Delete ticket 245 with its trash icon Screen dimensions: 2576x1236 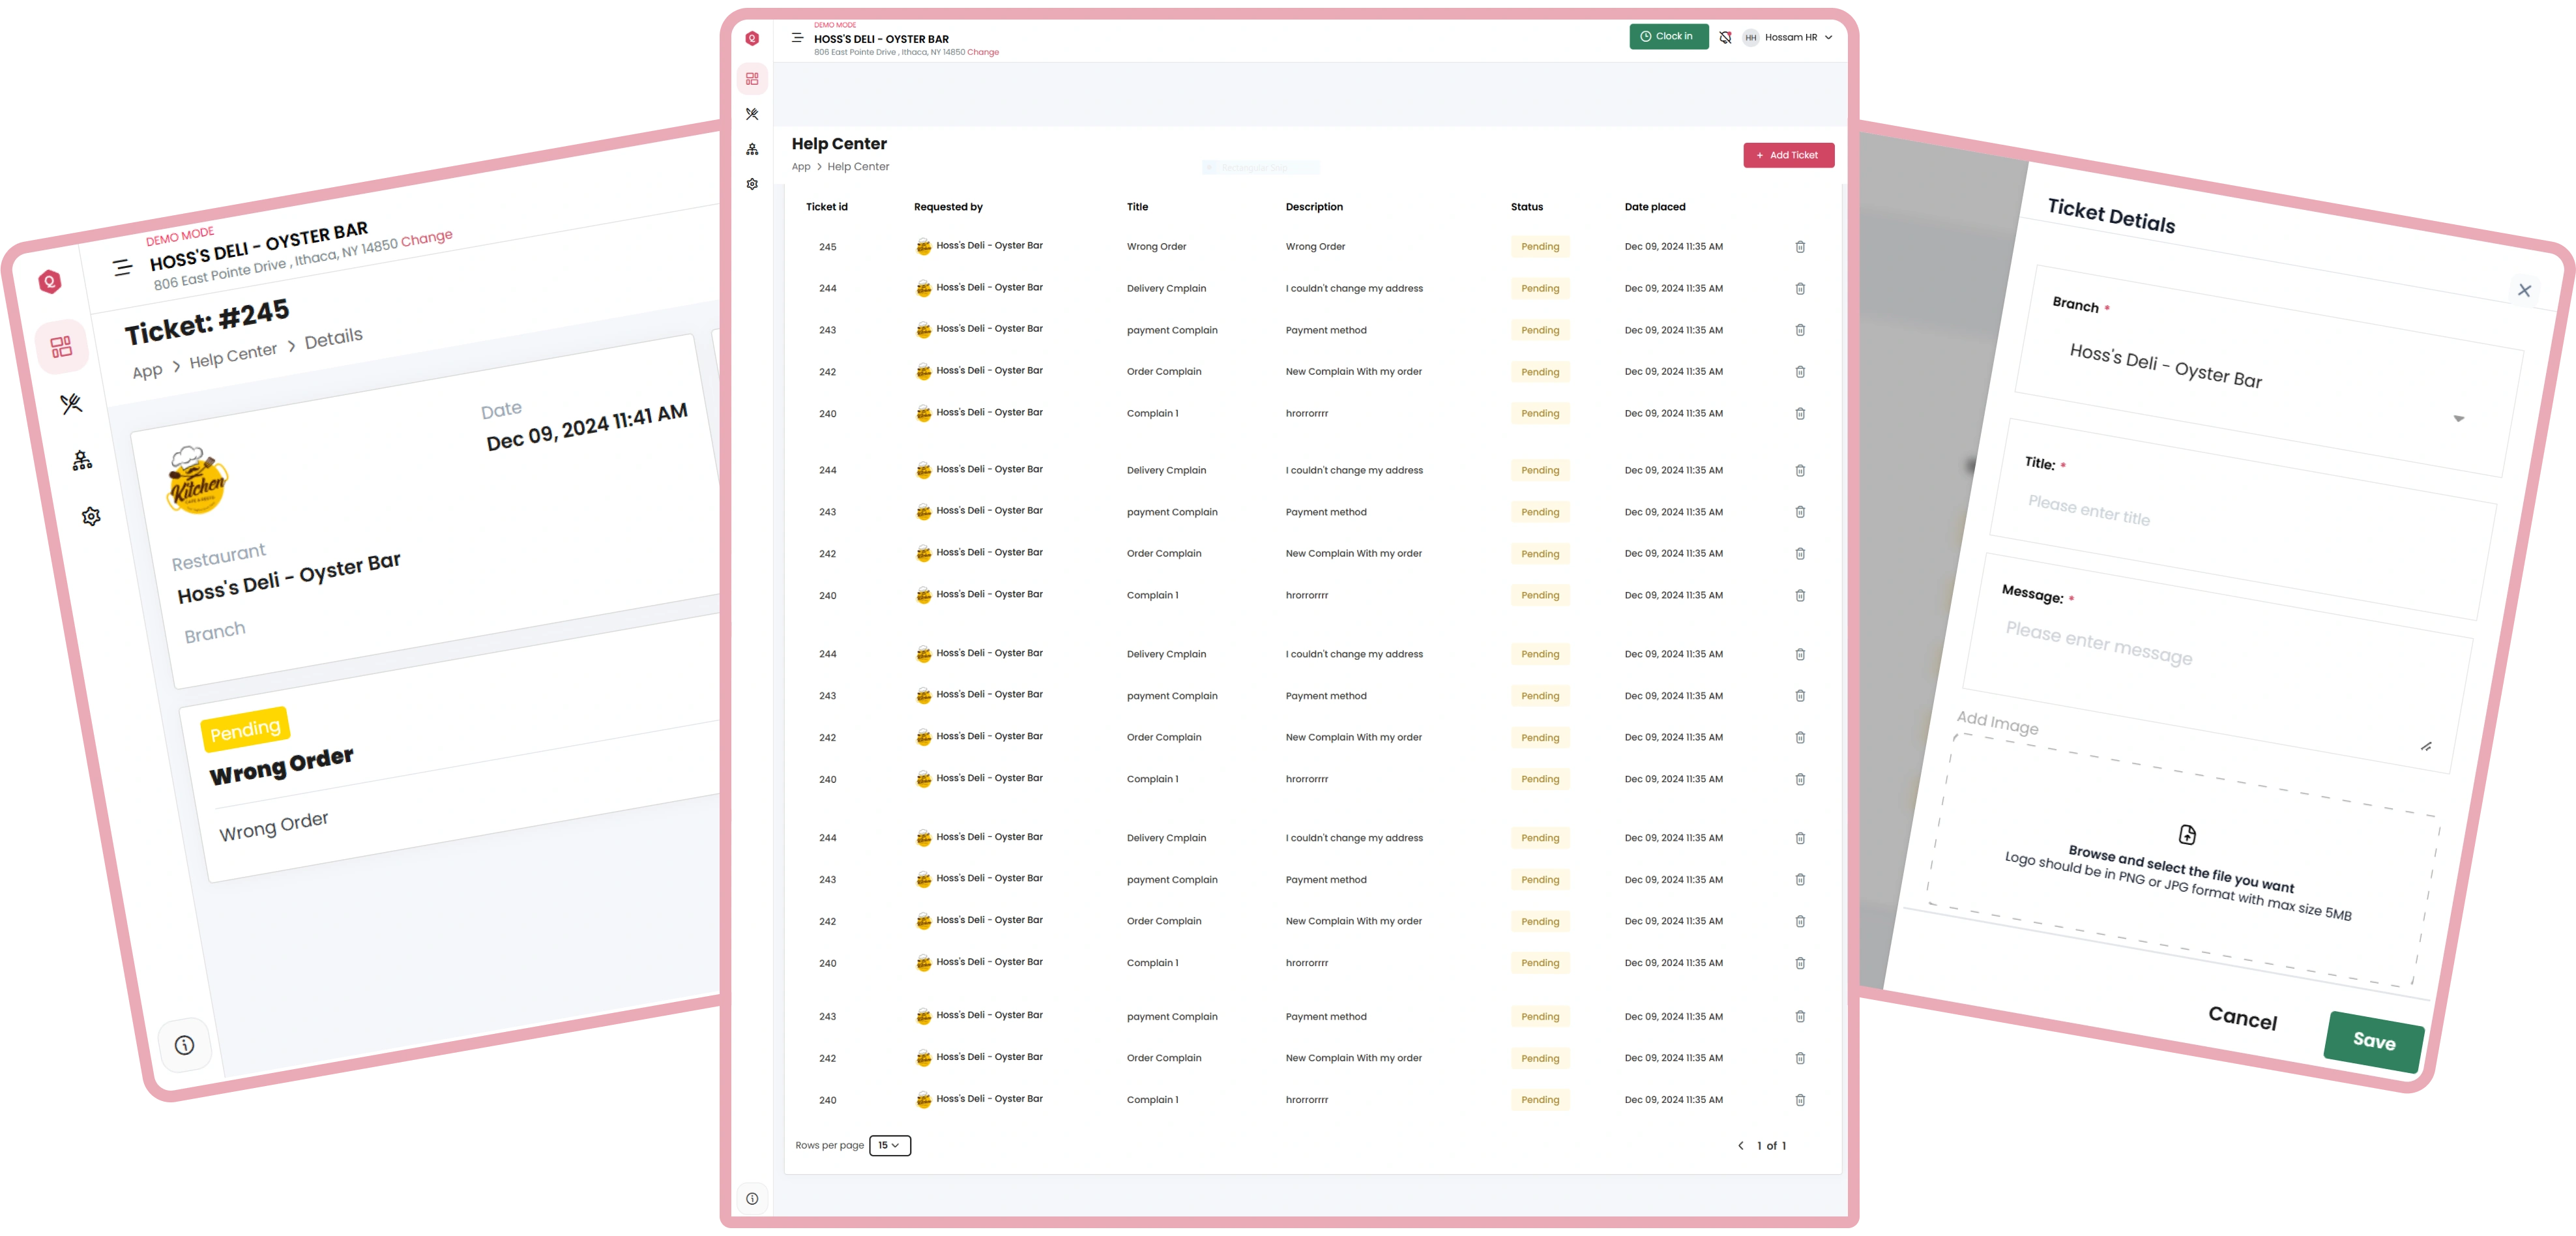click(1800, 247)
